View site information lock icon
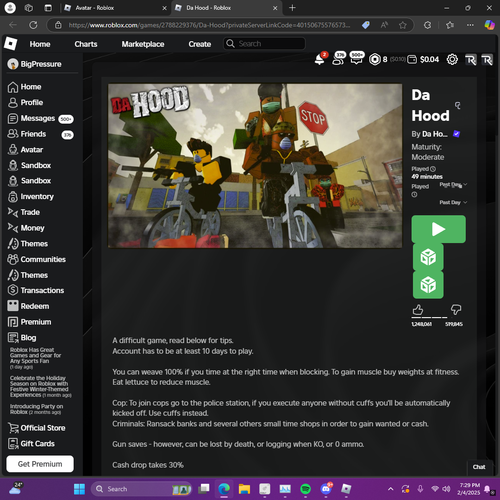500x500 pixels. (x=58, y=25)
